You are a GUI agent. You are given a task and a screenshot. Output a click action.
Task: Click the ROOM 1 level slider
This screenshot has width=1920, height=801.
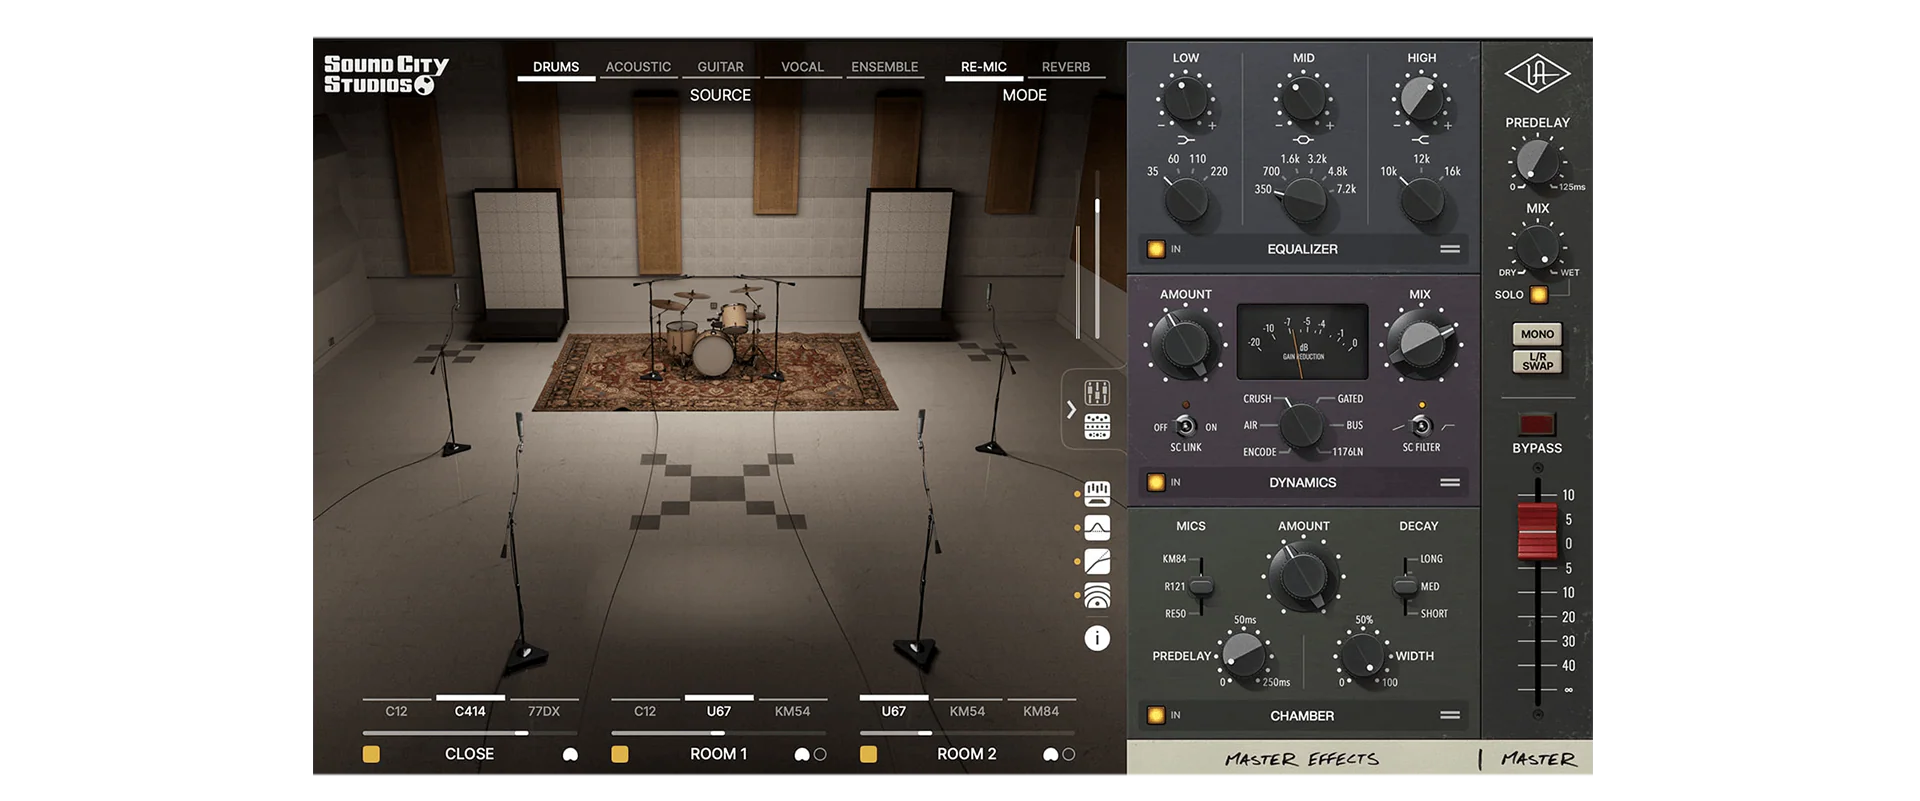pos(719,733)
